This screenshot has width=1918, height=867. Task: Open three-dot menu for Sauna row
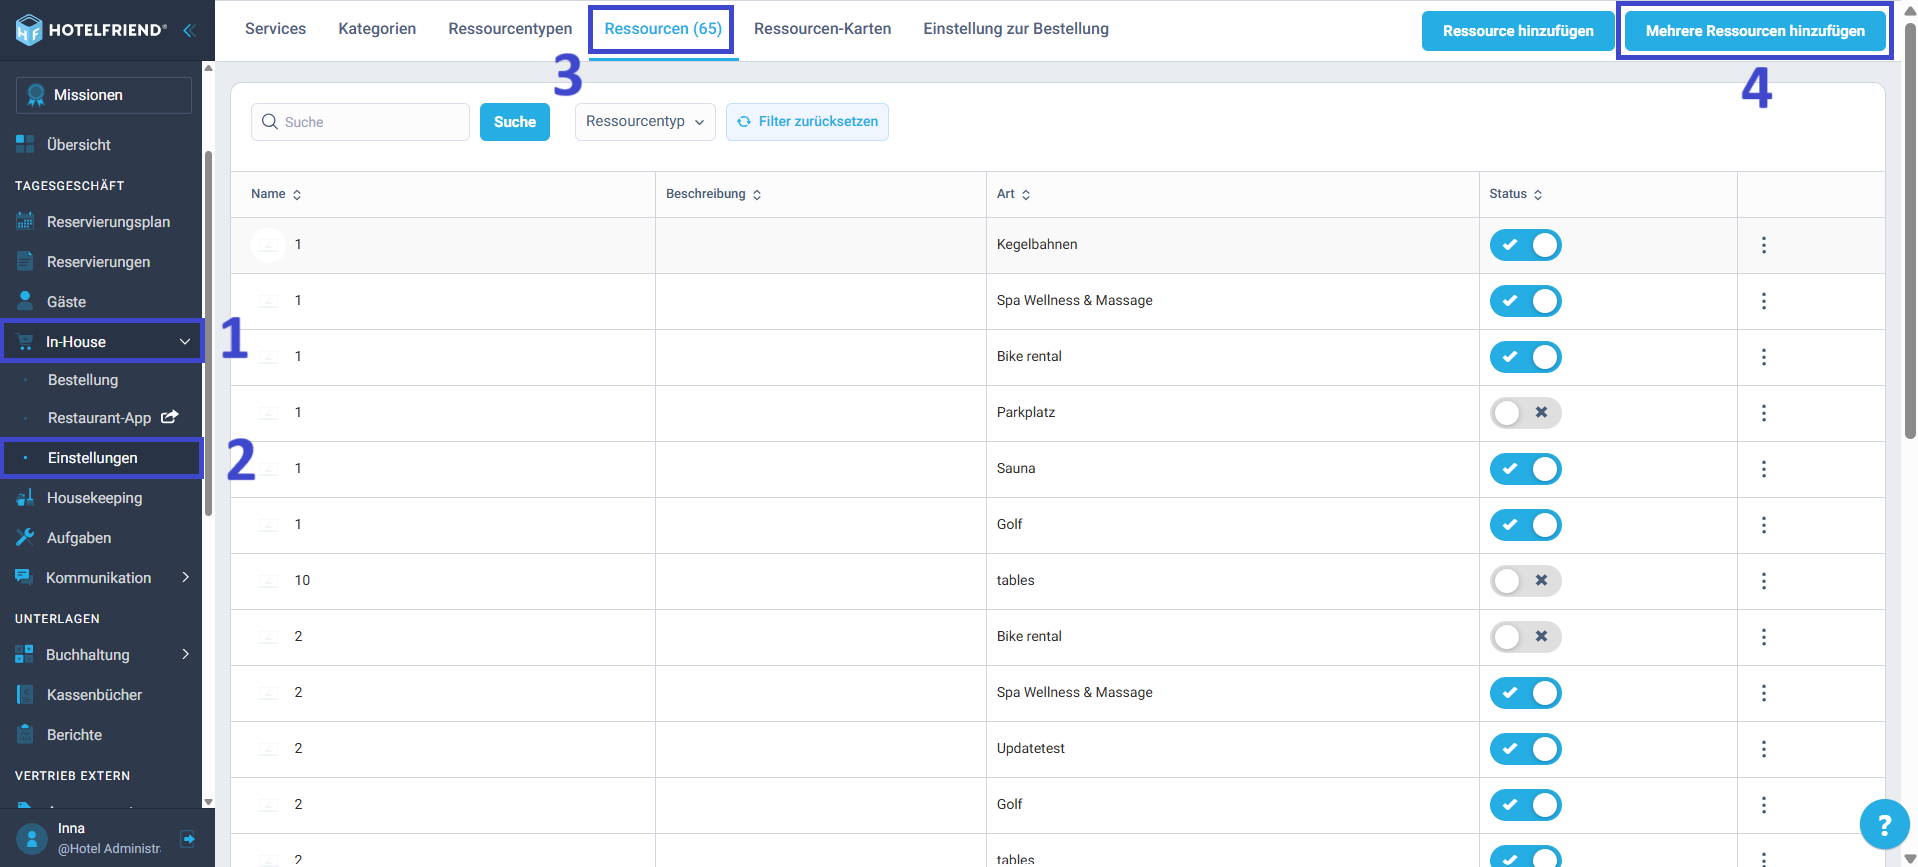pos(1764,469)
